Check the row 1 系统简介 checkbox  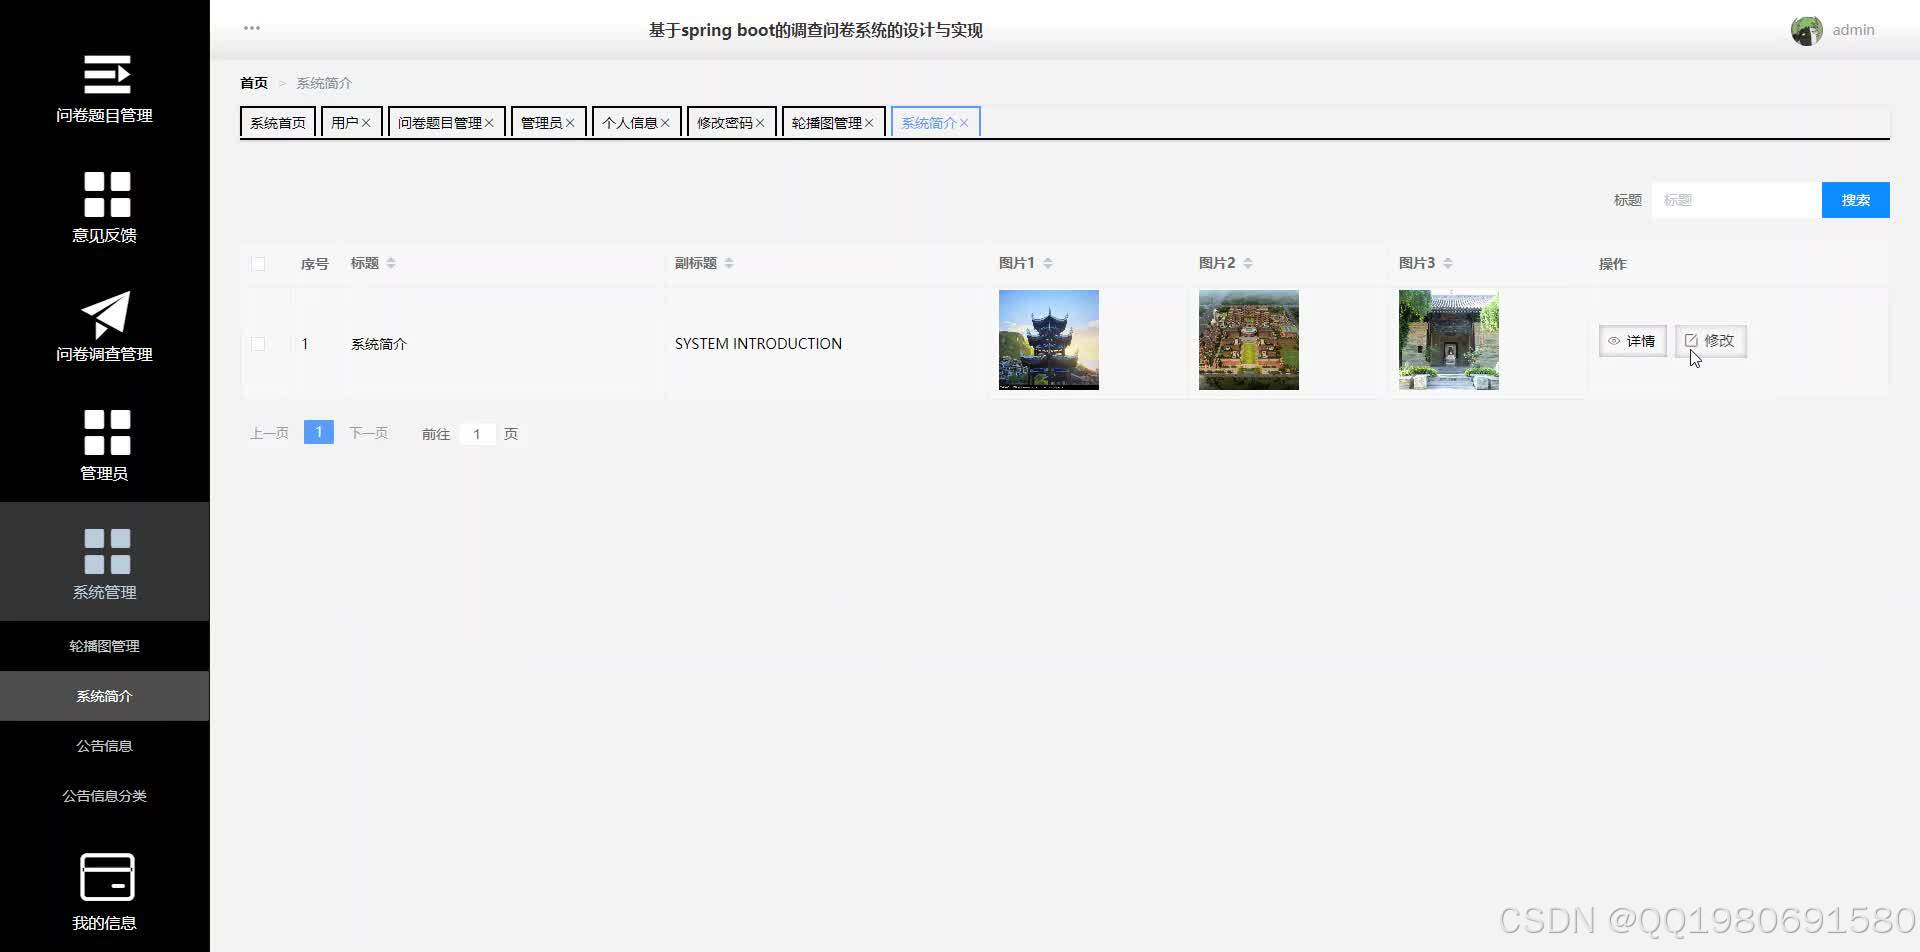tap(258, 344)
